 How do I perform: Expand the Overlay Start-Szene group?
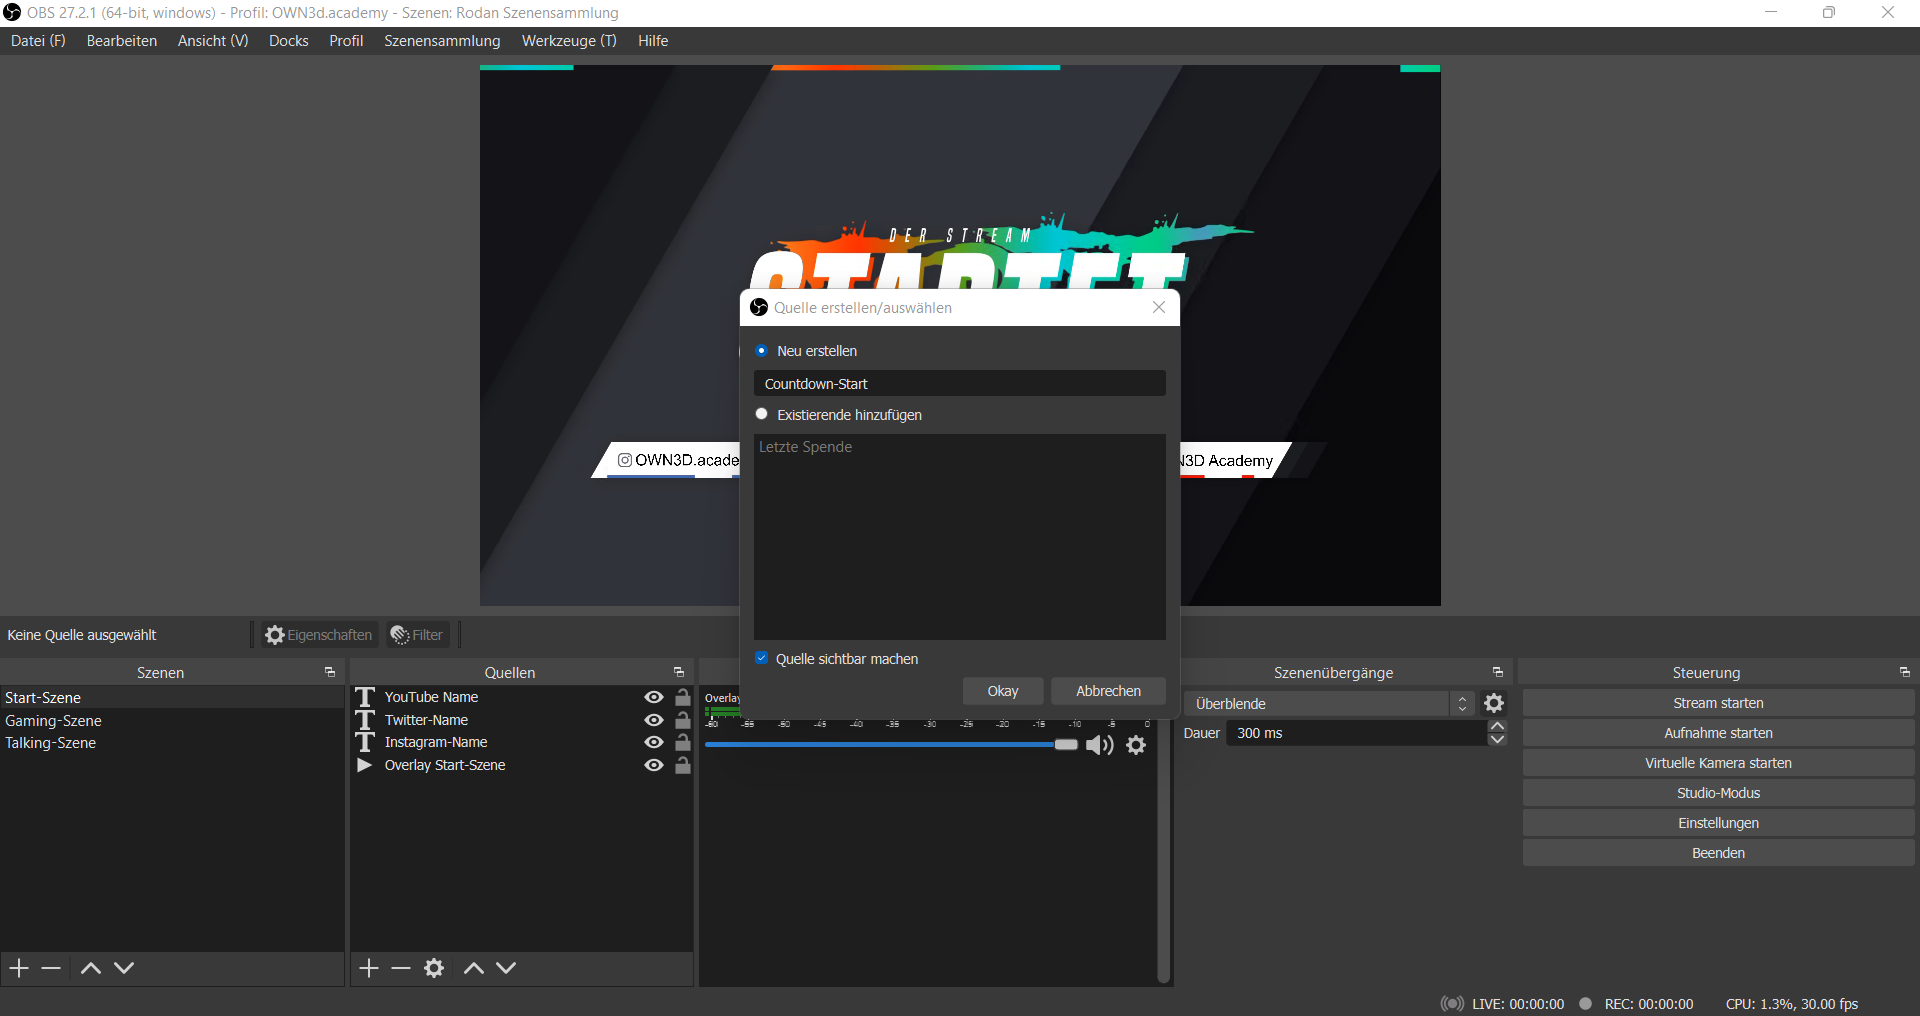coord(365,765)
